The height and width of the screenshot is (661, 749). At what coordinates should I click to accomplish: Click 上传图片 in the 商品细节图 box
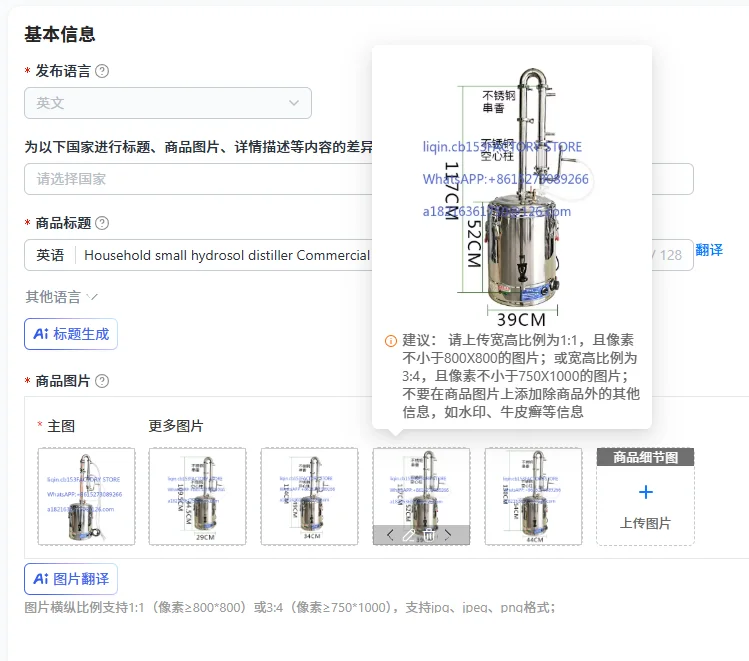[x=645, y=523]
